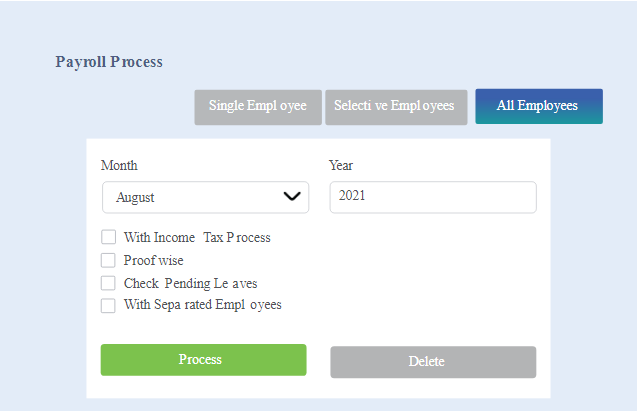This screenshot has width=638, height=416.
Task: Click the Check Pending Leaves label text
Action: pyautogui.click(x=191, y=283)
